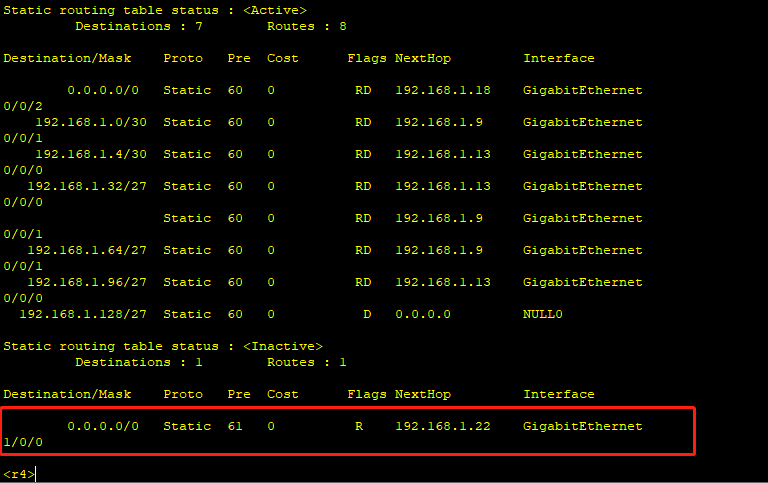Click the 'Destination/Mask' header of the Active table
768x483 pixels.
pyautogui.click(x=67, y=58)
